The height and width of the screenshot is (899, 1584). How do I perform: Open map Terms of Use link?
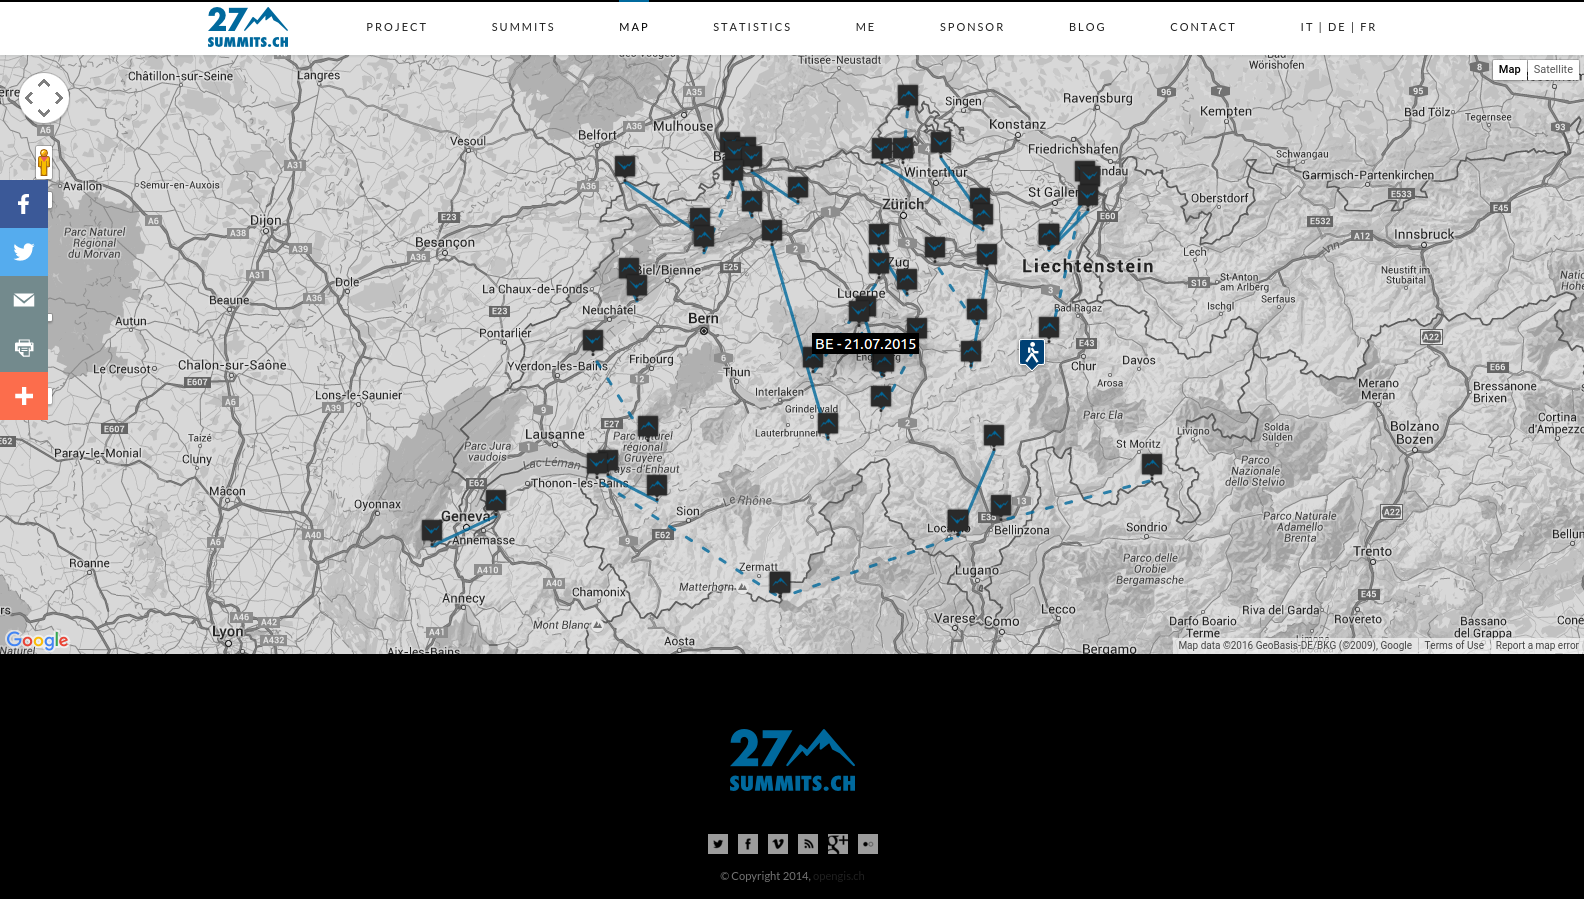[x=1454, y=646]
